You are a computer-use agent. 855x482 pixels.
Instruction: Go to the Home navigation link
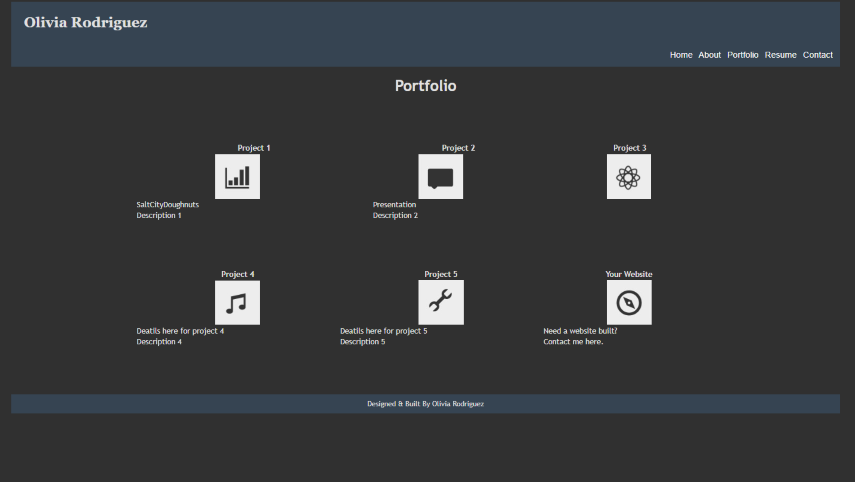[x=681, y=55]
